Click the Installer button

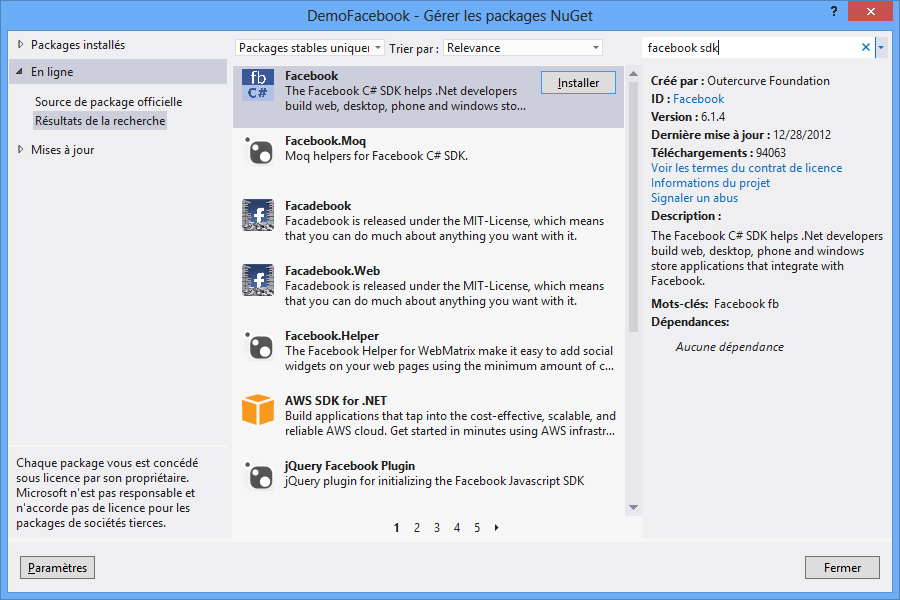coord(578,83)
